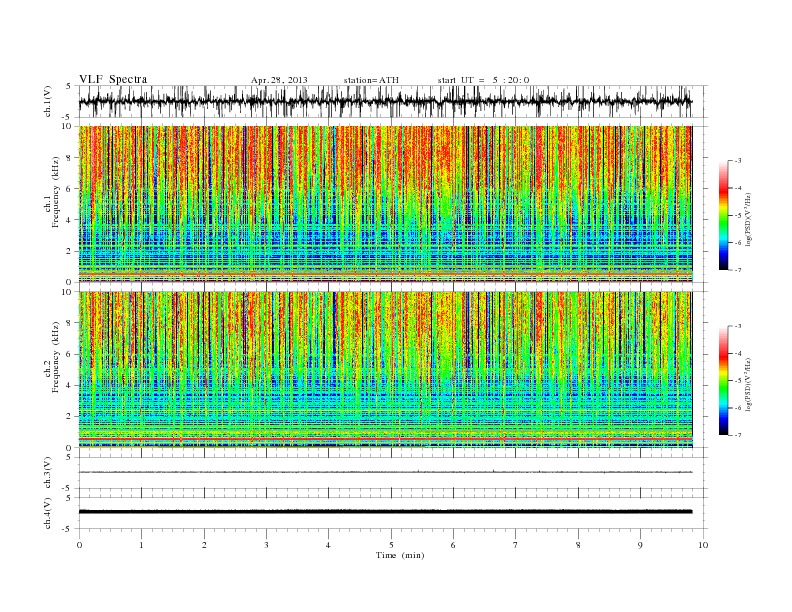The height and width of the screenshot is (612, 792).
Task: Click the 'ch.4(V)' axis label
Action: click(48, 513)
